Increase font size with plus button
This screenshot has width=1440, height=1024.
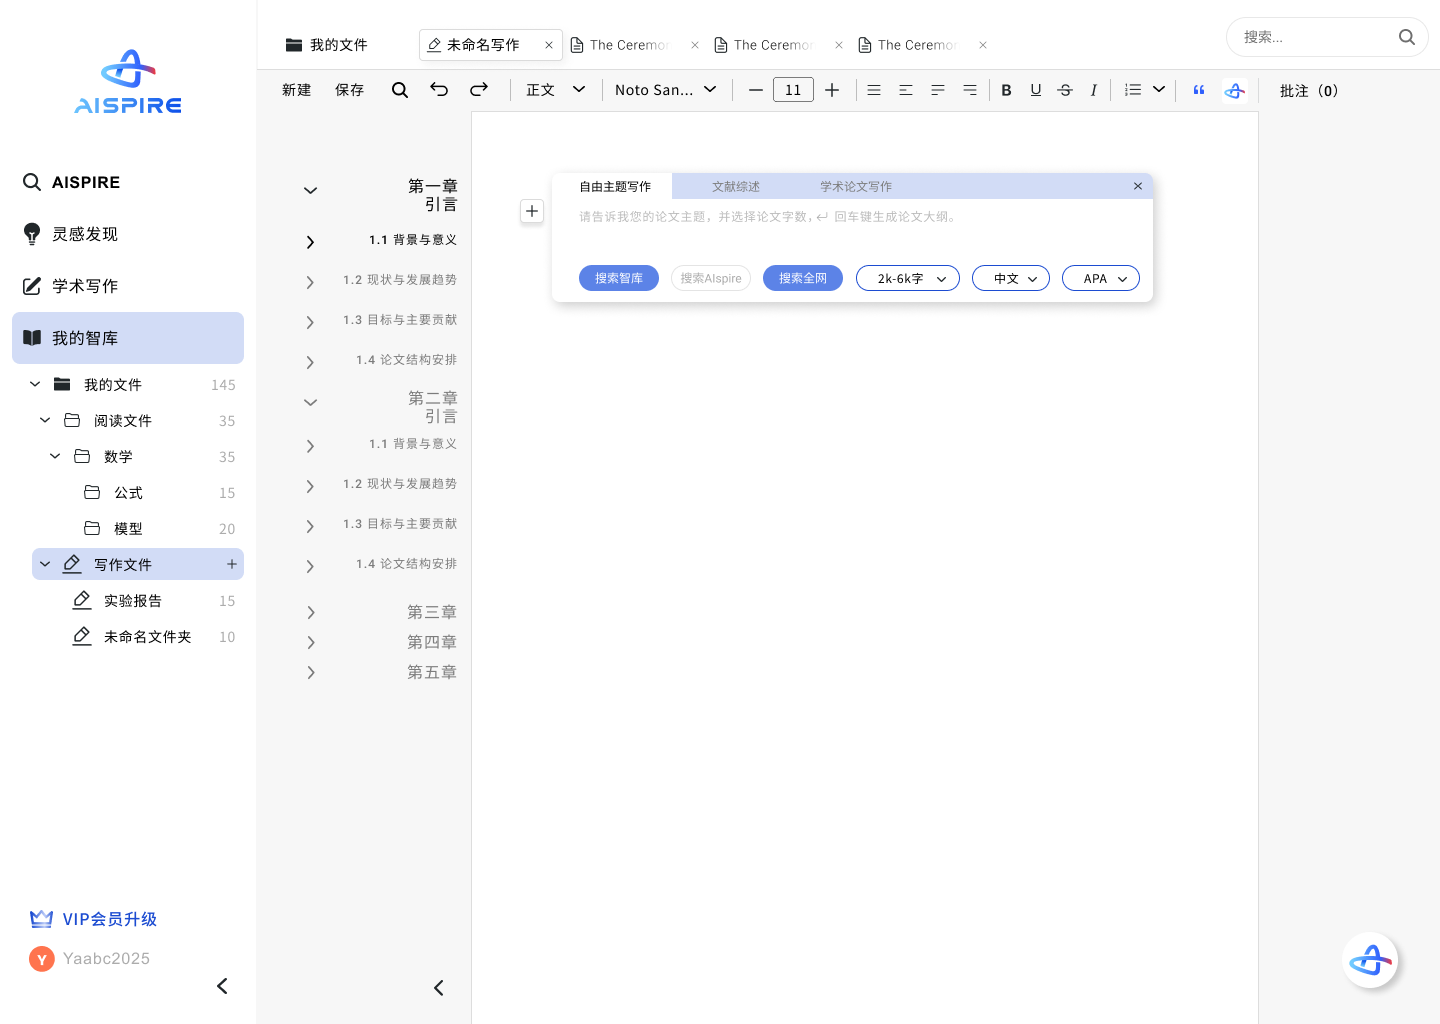tap(832, 90)
